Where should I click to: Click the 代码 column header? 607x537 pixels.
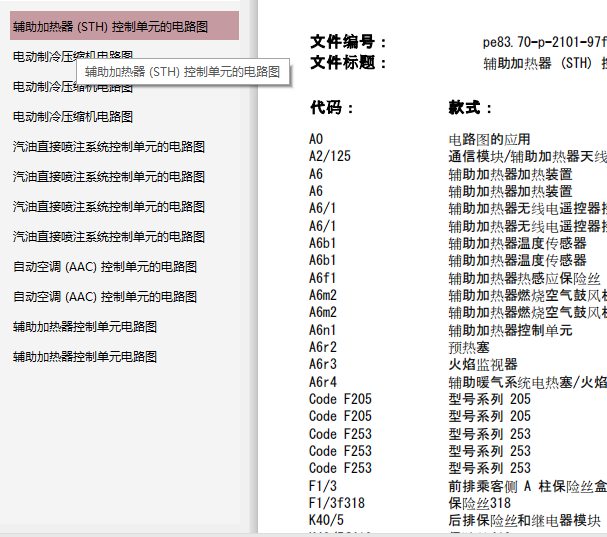point(331,108)
